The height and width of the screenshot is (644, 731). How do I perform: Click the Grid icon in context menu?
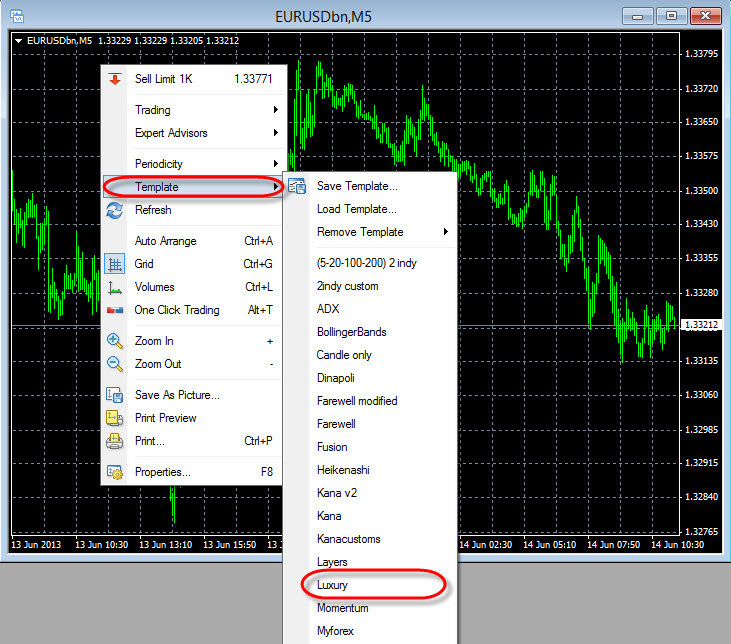(115, 264)
